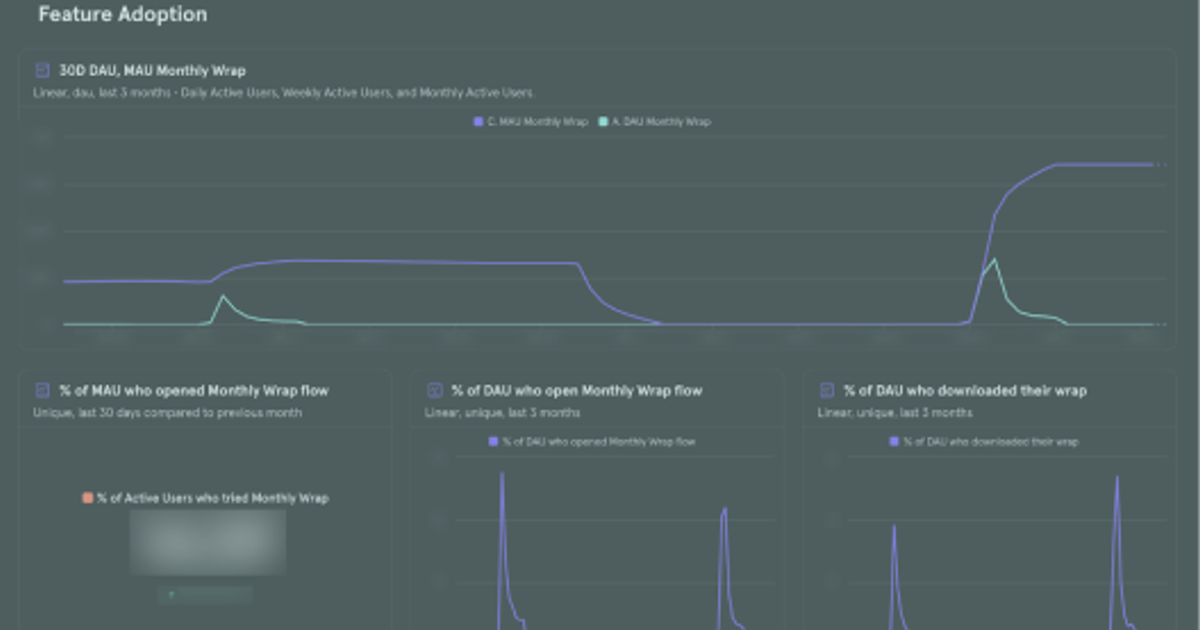
Task: Click the 'Feature Adoption' heading
Action: point(123,15)
